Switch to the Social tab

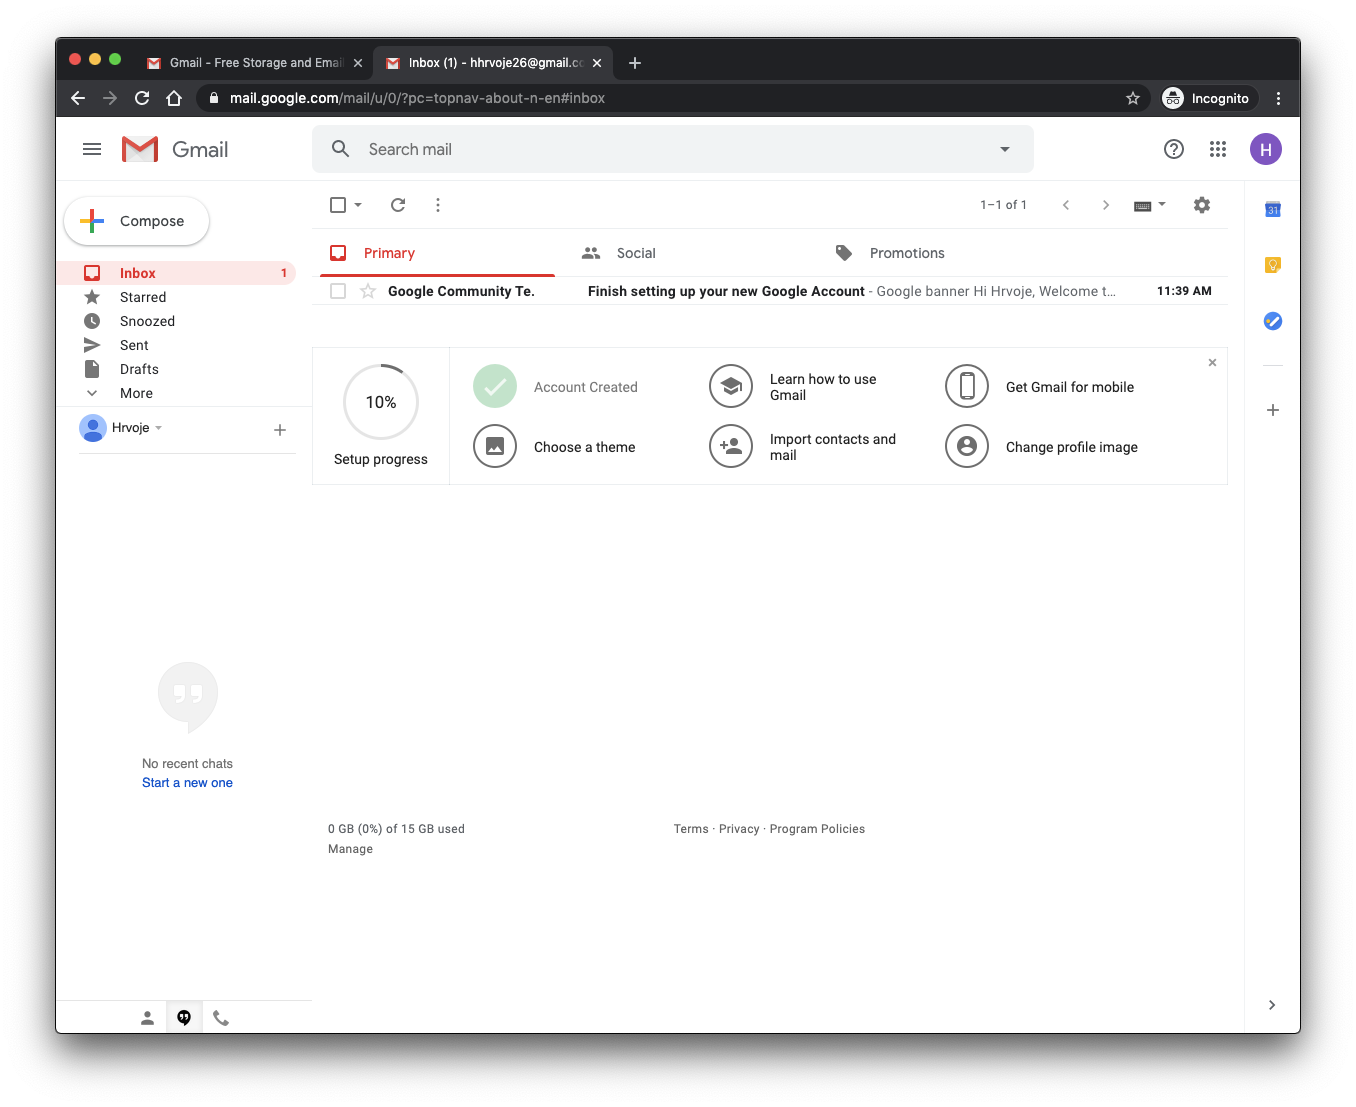tap(635, 253)
